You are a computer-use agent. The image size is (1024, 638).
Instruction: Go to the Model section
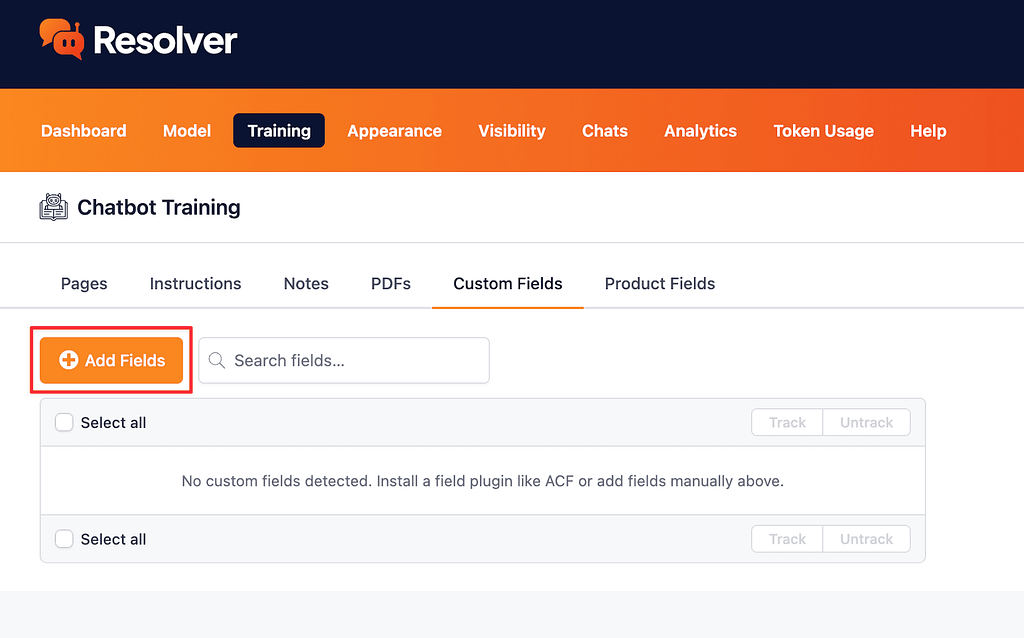[187, 131]
